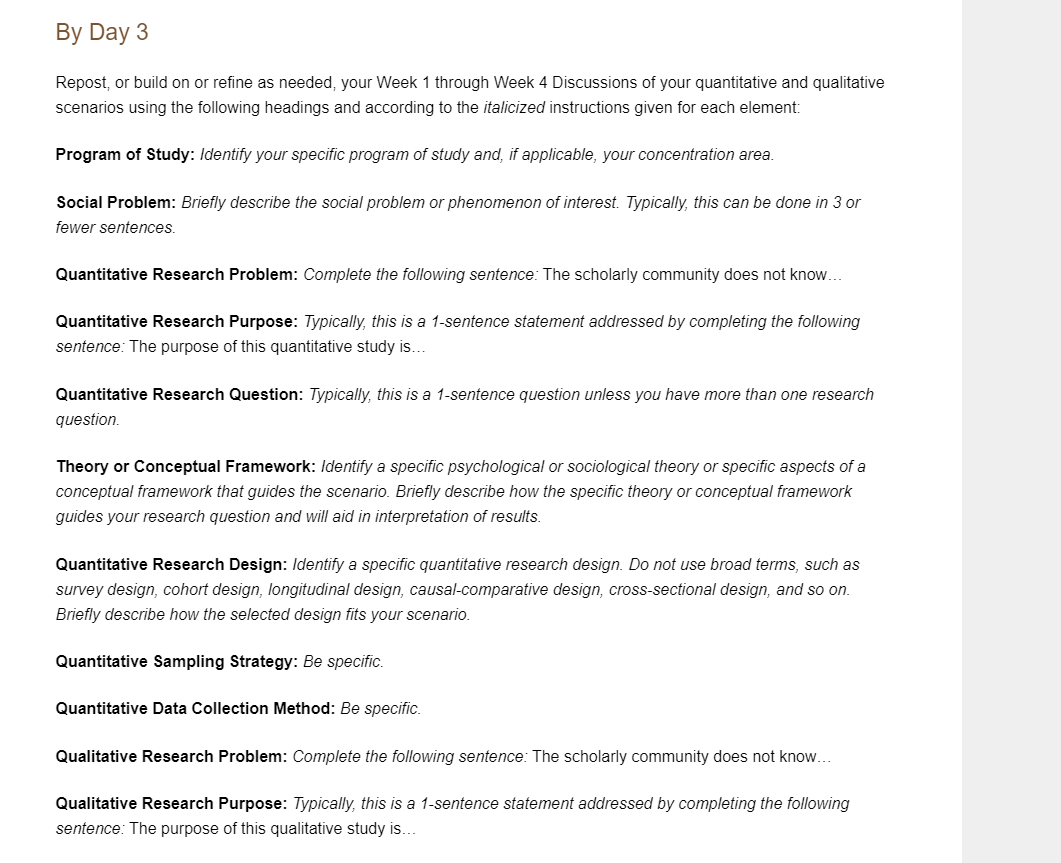Click the Quantitative Sampling Strategy label

click(177, 661)
